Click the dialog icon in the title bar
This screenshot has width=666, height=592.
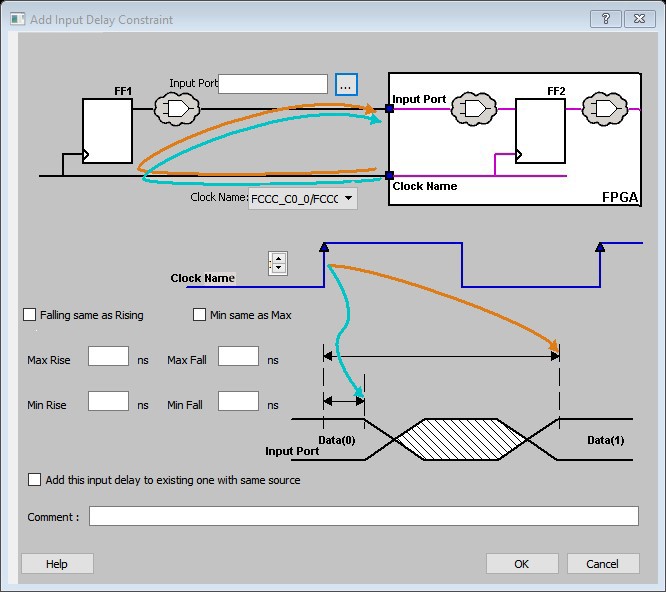pos(16,19)
